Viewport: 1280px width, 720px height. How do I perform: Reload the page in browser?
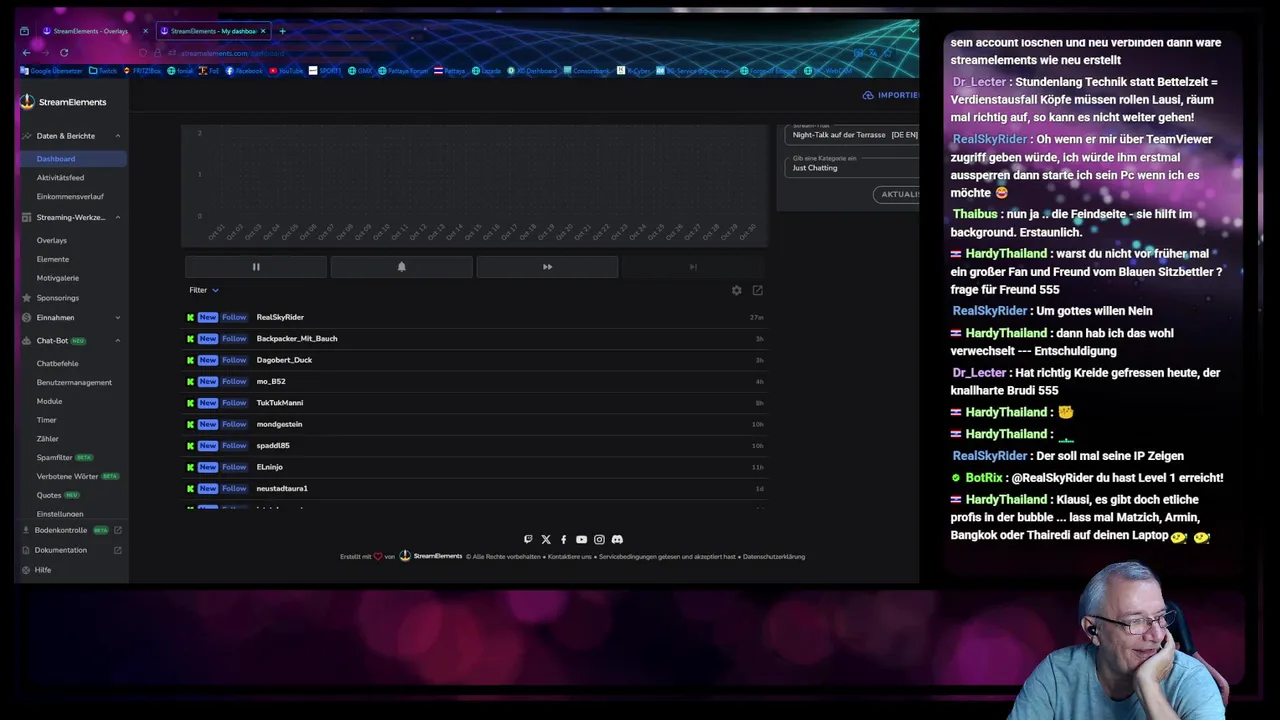pyautogui.click(x=64, y=53)
